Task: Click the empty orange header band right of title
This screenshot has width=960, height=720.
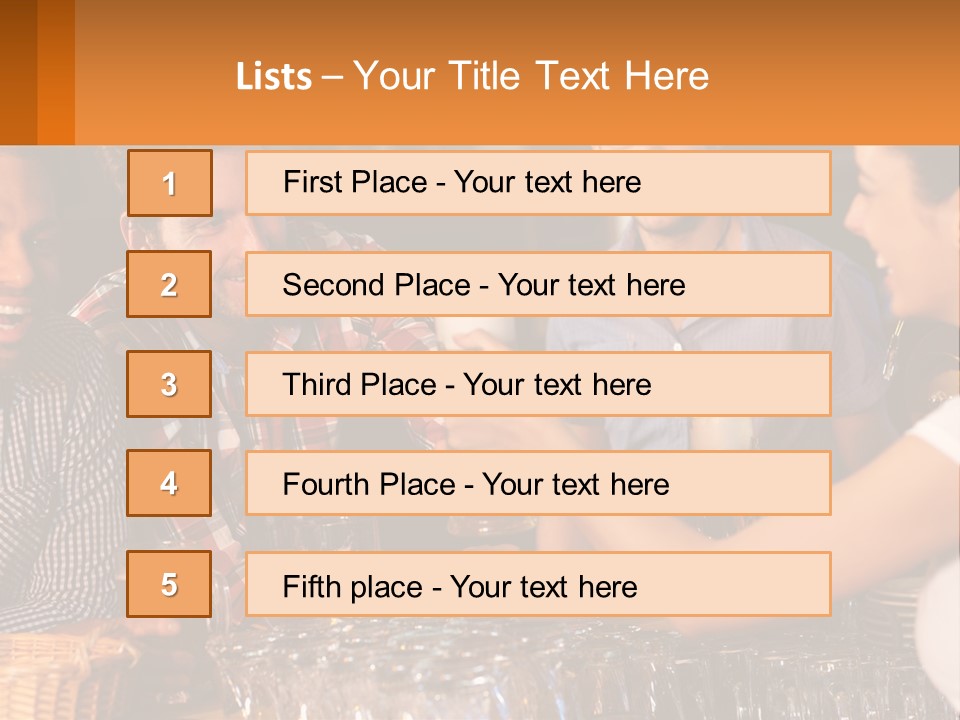Action: [840, 75]
